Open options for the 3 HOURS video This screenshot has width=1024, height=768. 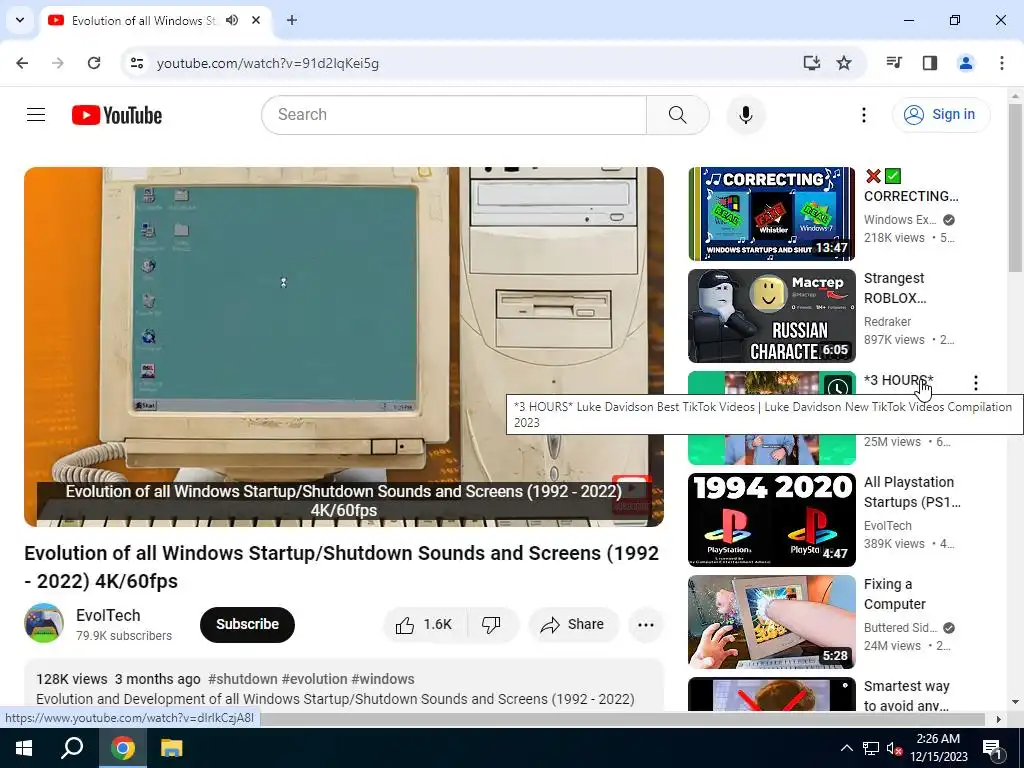click(975, 383)
